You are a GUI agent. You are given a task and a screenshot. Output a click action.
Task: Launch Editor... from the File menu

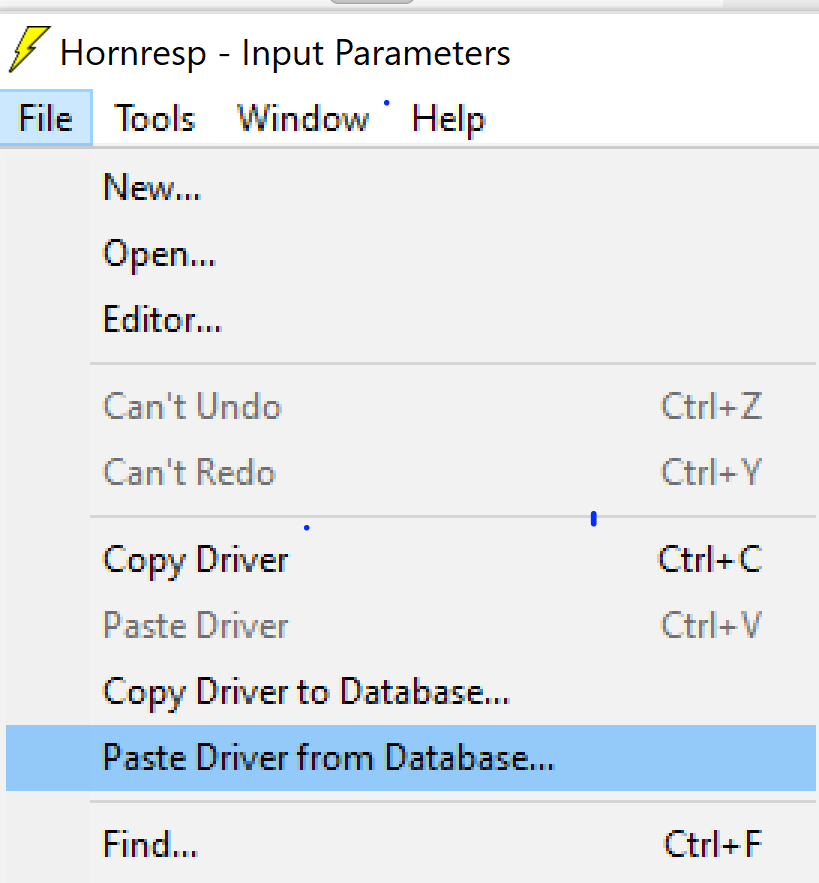click(162, 321)
